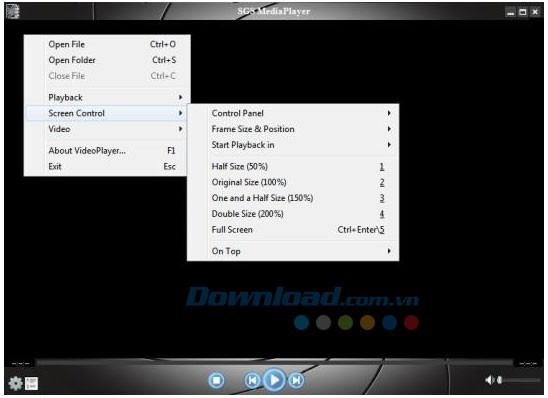
Task: Select Original Size (100%) option
Action: tap(293, 182)
